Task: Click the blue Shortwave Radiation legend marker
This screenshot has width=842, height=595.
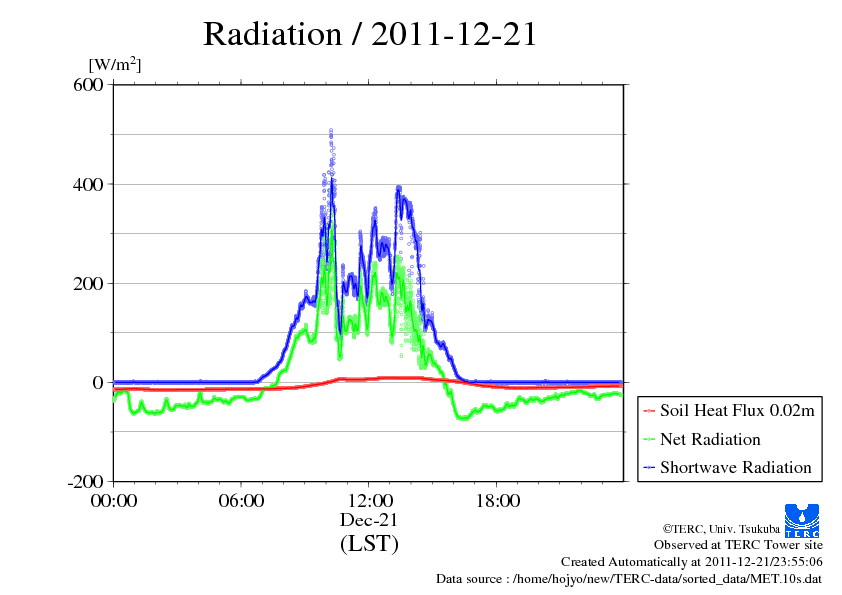Action: coord(649,468)
